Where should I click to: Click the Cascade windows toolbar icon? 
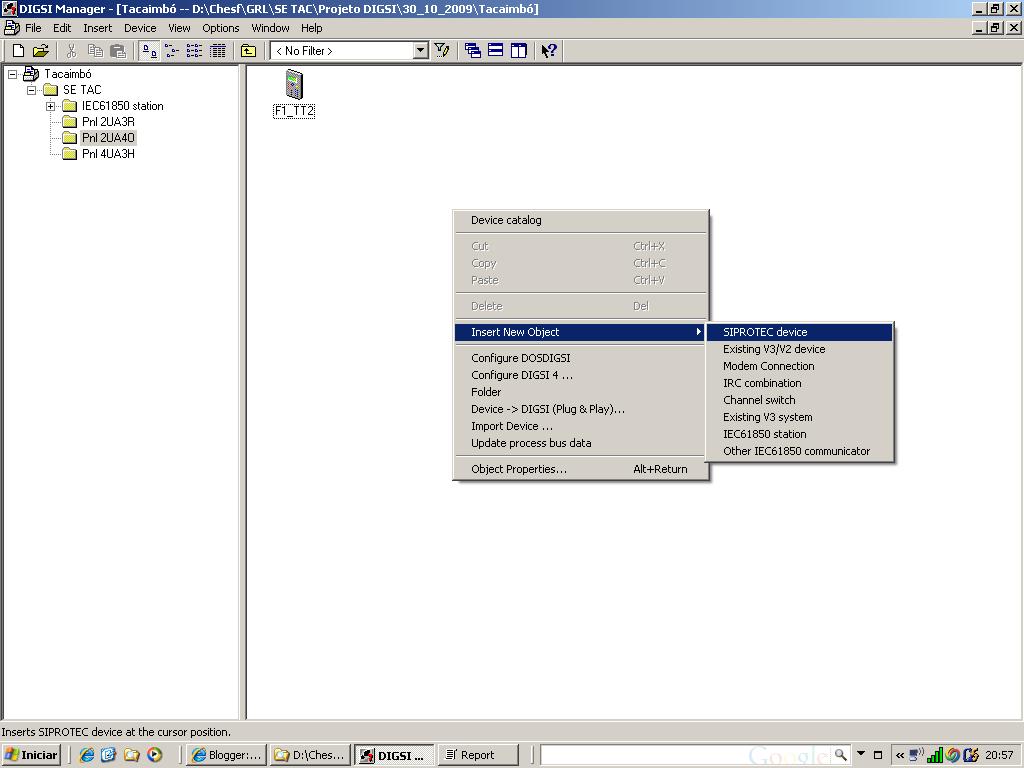point(473,51)
